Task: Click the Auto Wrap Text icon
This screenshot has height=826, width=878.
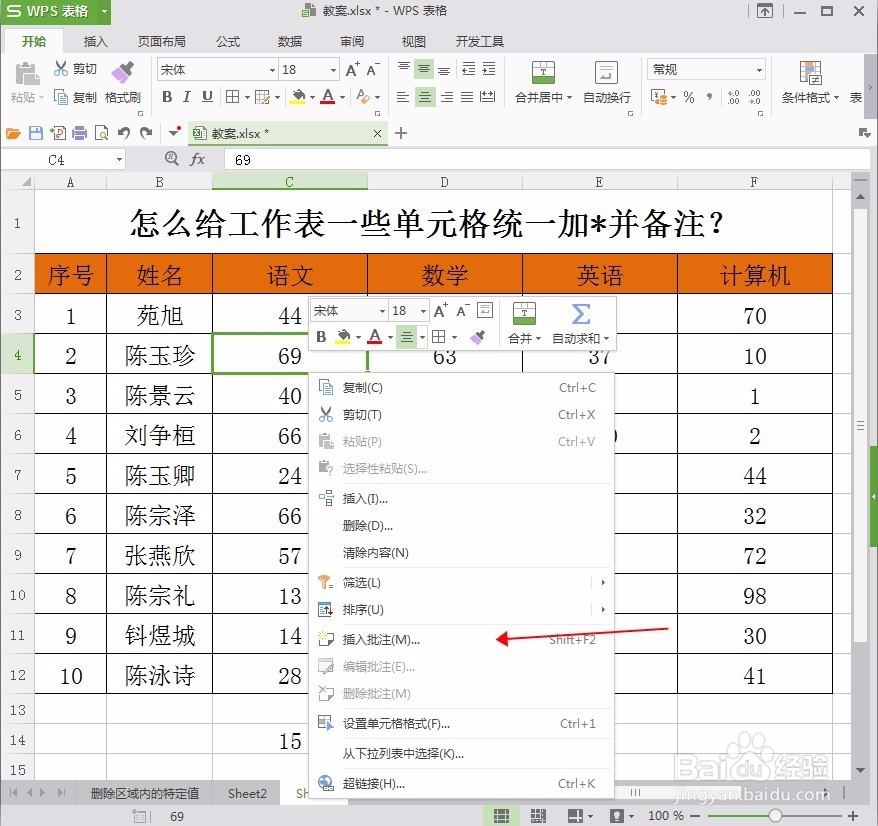Action: 606,72
